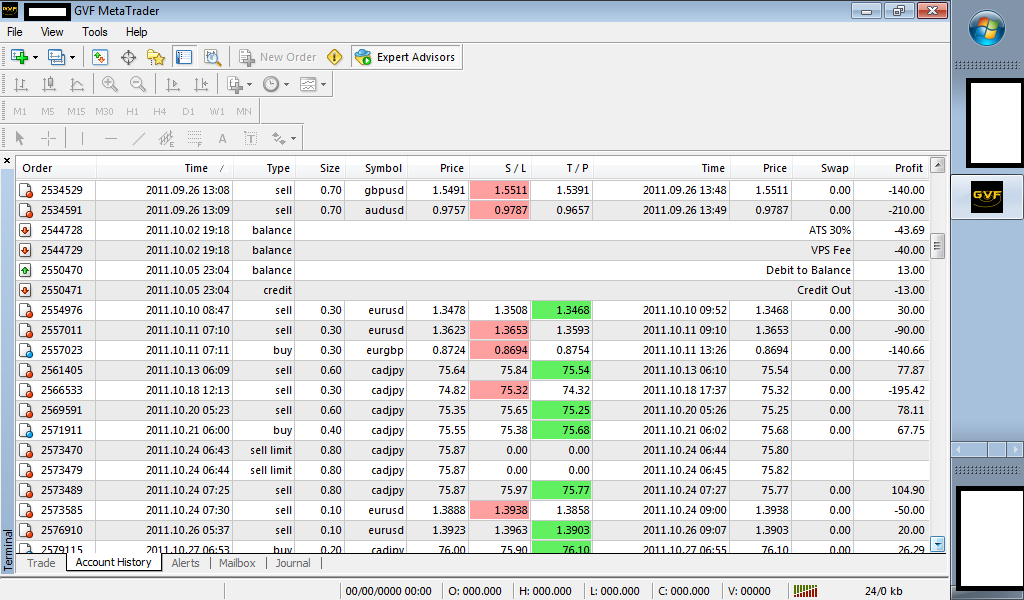Viewport: 1024px width, 600px height.
Task: Open the Indicators list icon
Action: pos(234,84)
